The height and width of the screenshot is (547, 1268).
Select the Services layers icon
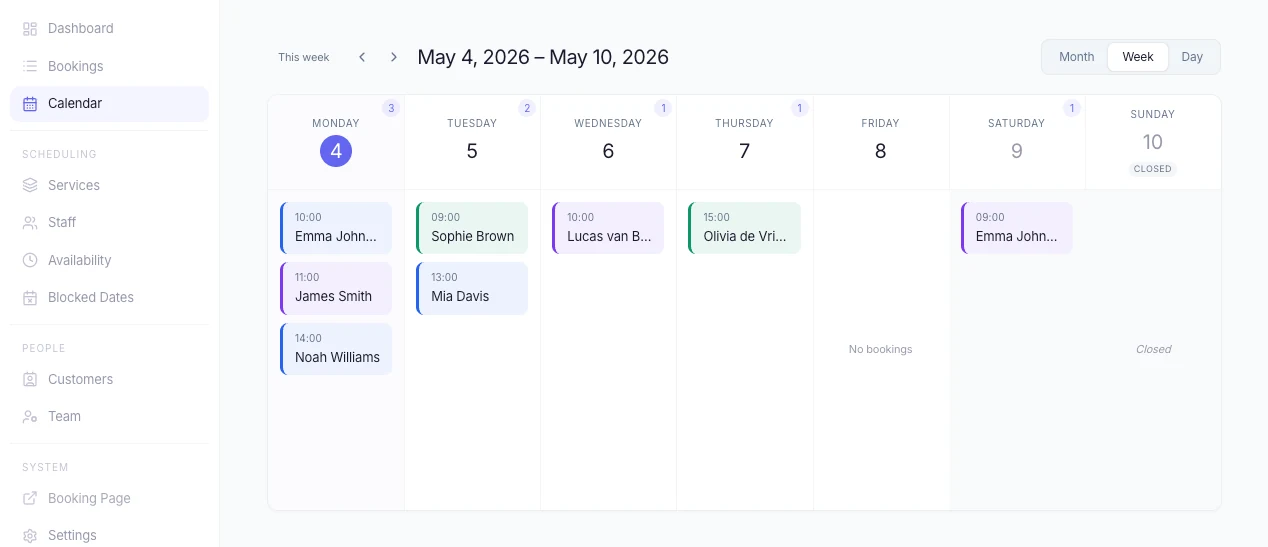click(30, 185)
